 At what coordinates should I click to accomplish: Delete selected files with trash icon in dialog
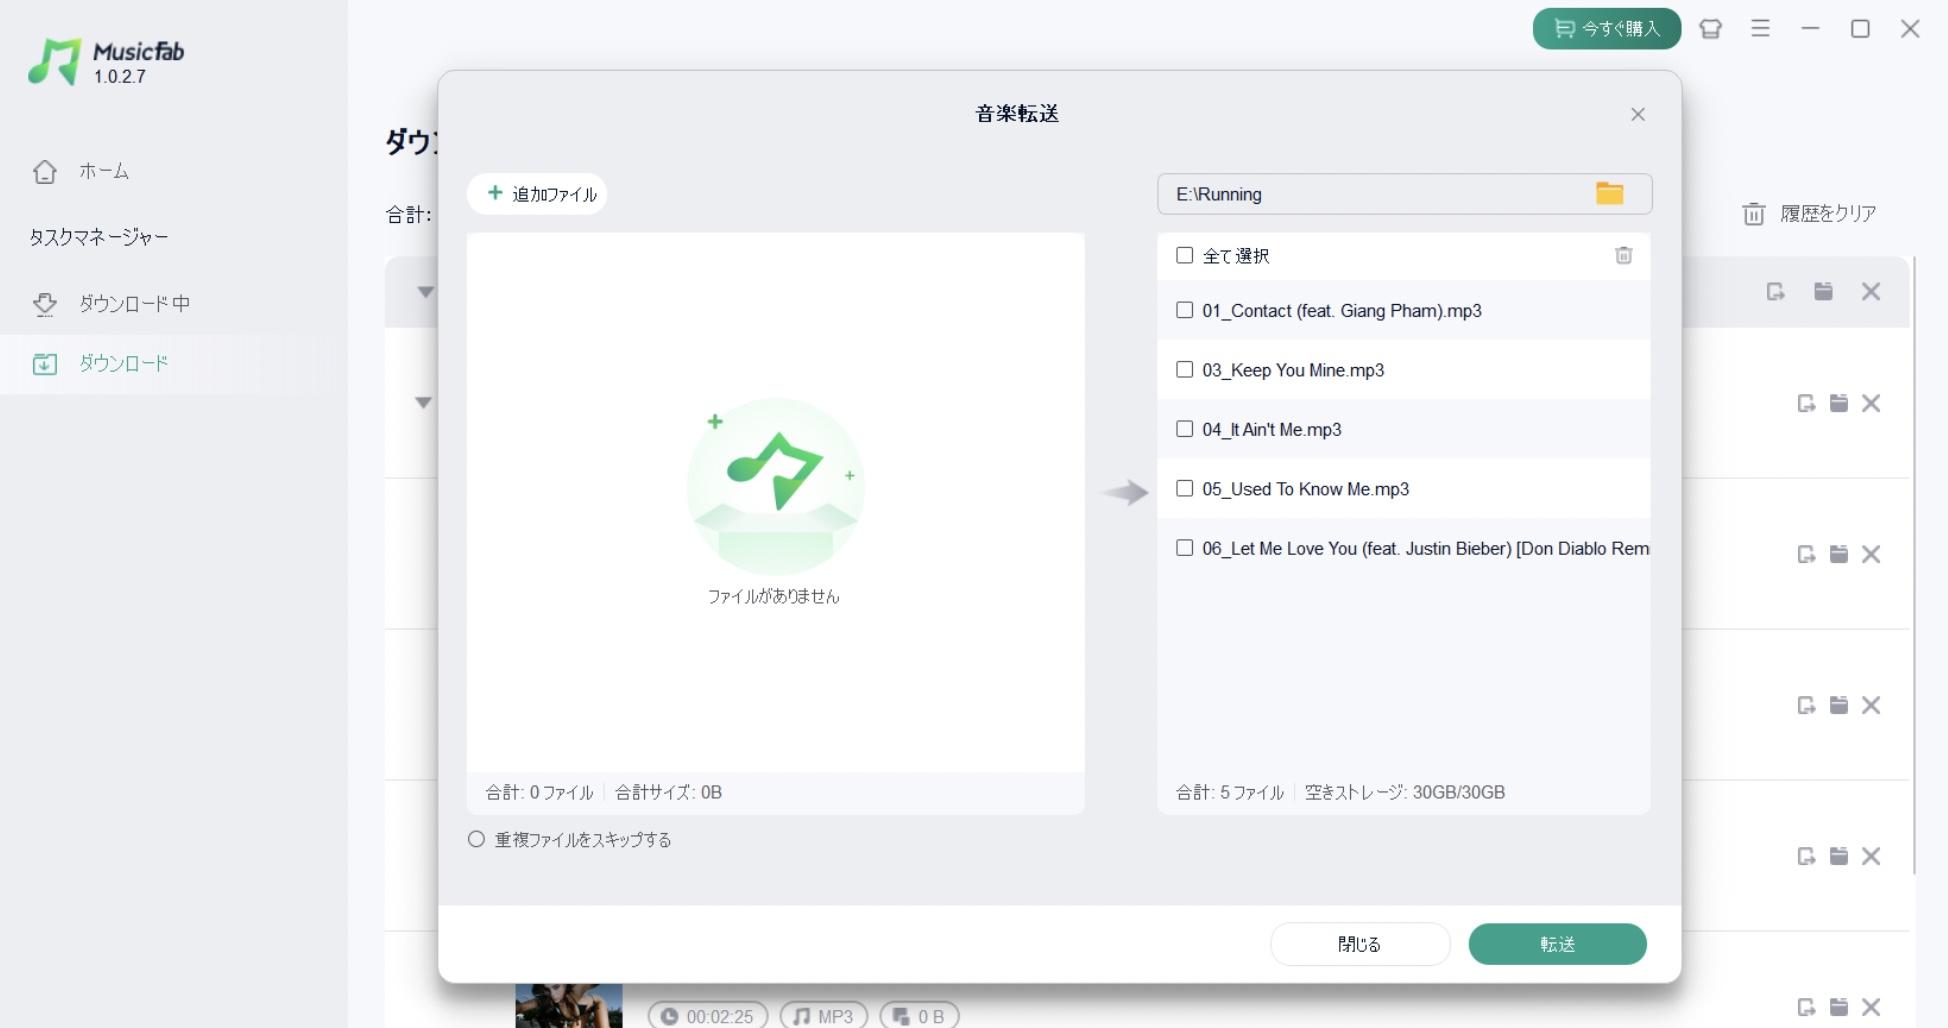pyautogui.click(x=1623, y=255)
